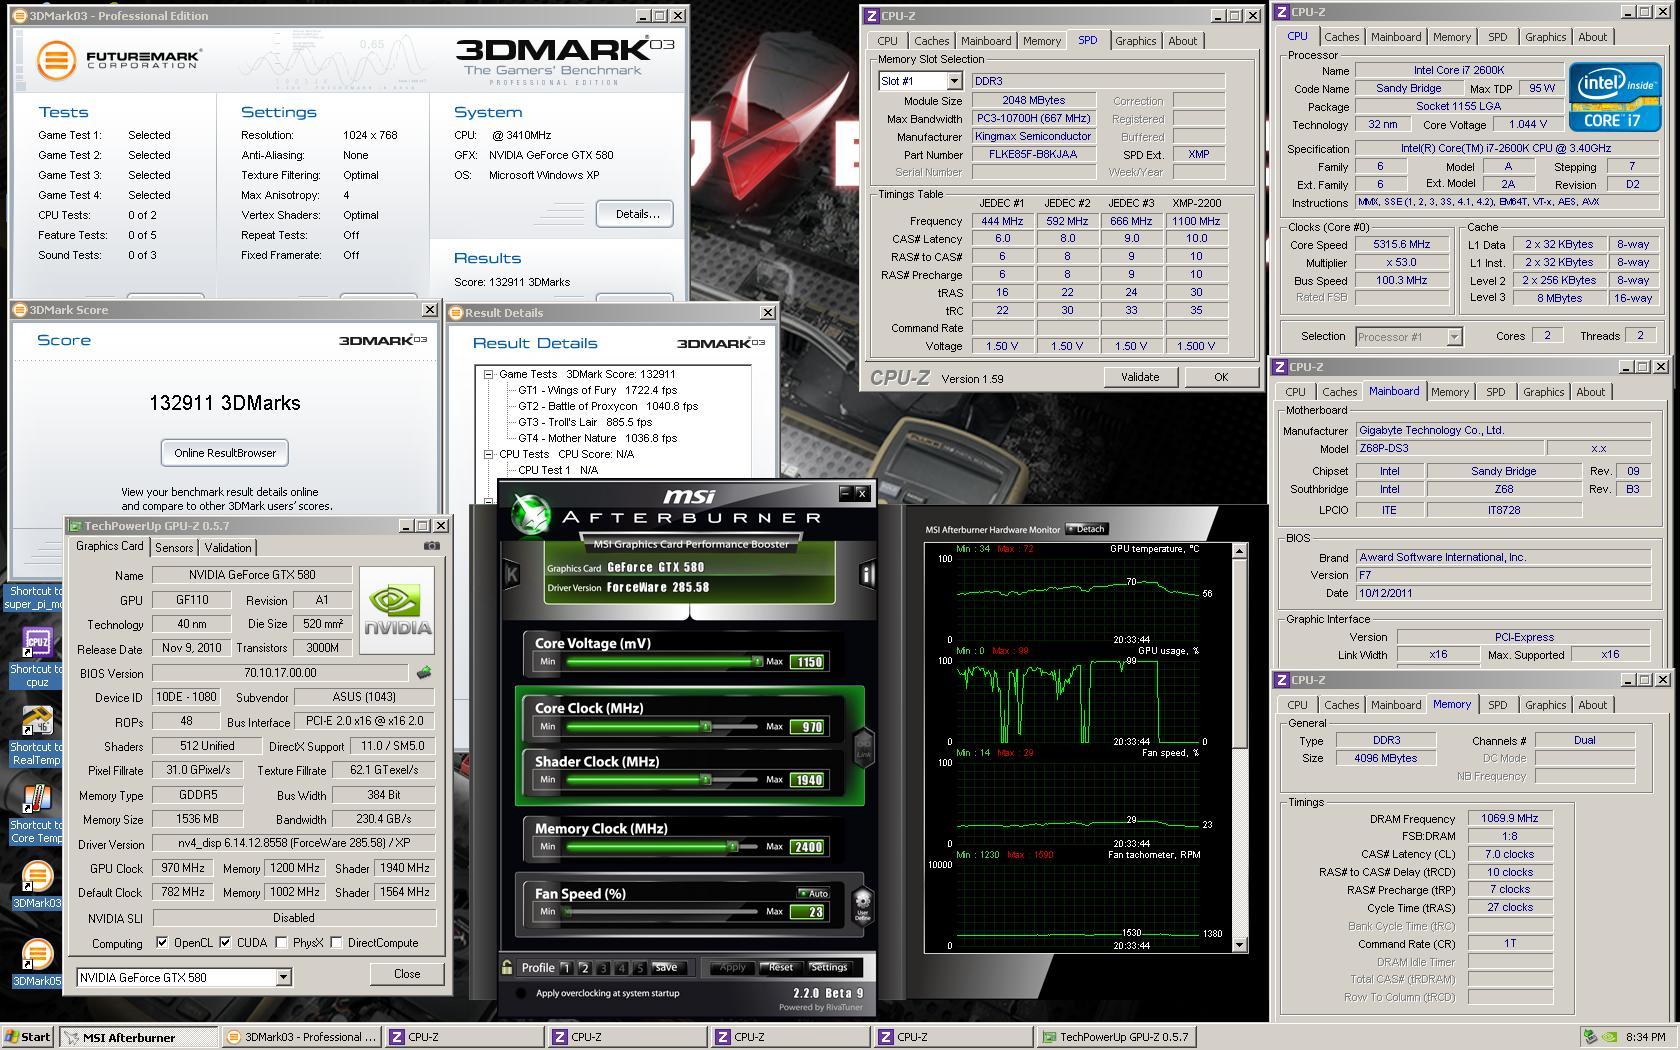
Task: Open the Start menu
Action: point(28,1037)
